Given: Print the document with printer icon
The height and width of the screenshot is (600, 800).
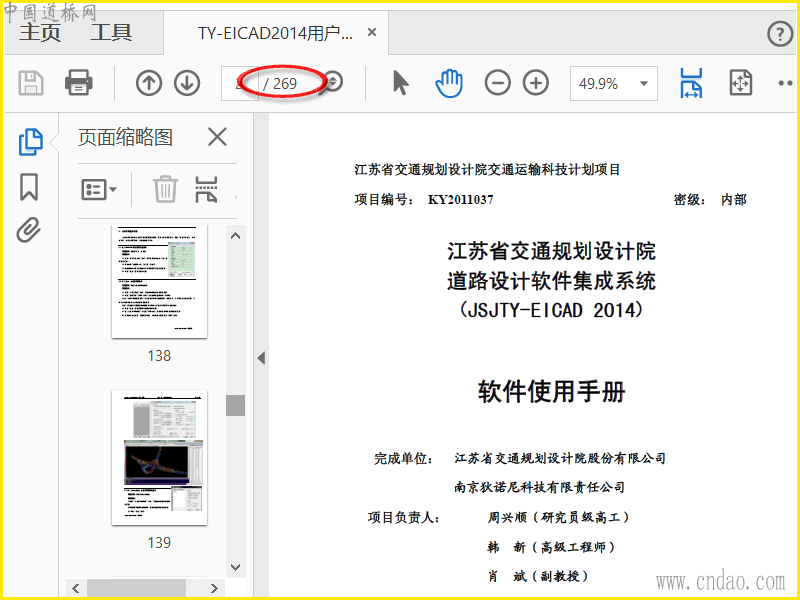Looking at the screenshot, I should [79, 83].
